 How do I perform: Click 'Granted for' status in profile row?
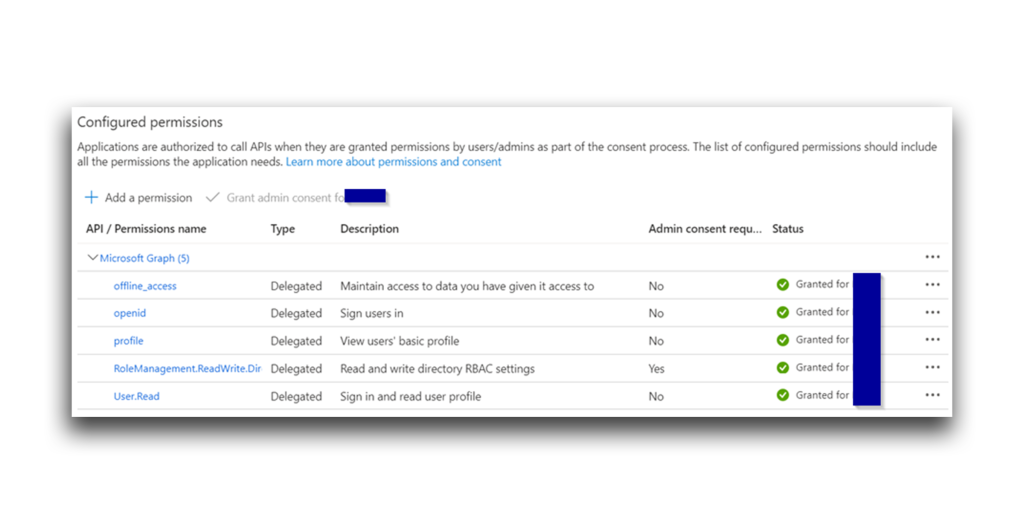[822, 339]
